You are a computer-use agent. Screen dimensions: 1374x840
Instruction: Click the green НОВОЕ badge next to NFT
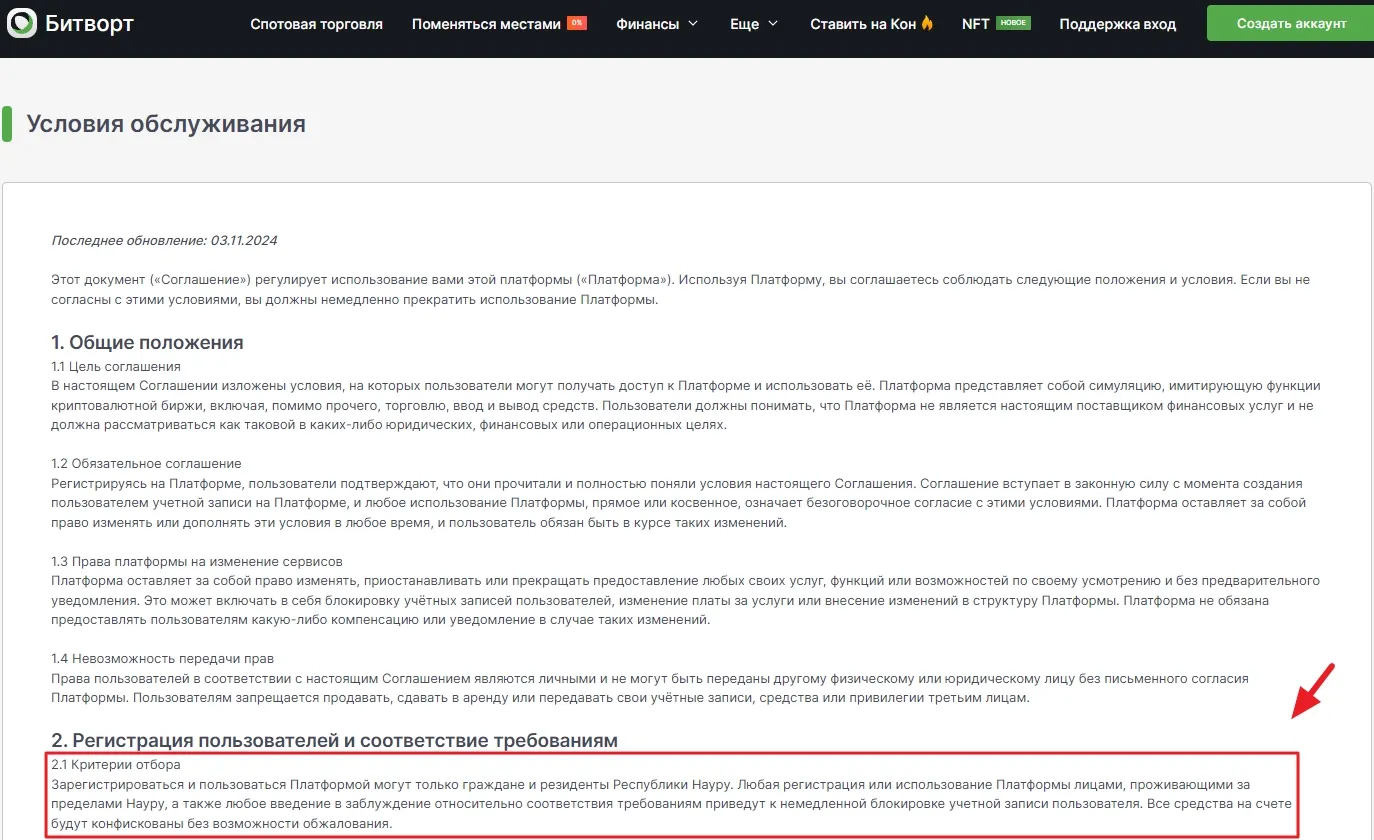[1013, 23]
